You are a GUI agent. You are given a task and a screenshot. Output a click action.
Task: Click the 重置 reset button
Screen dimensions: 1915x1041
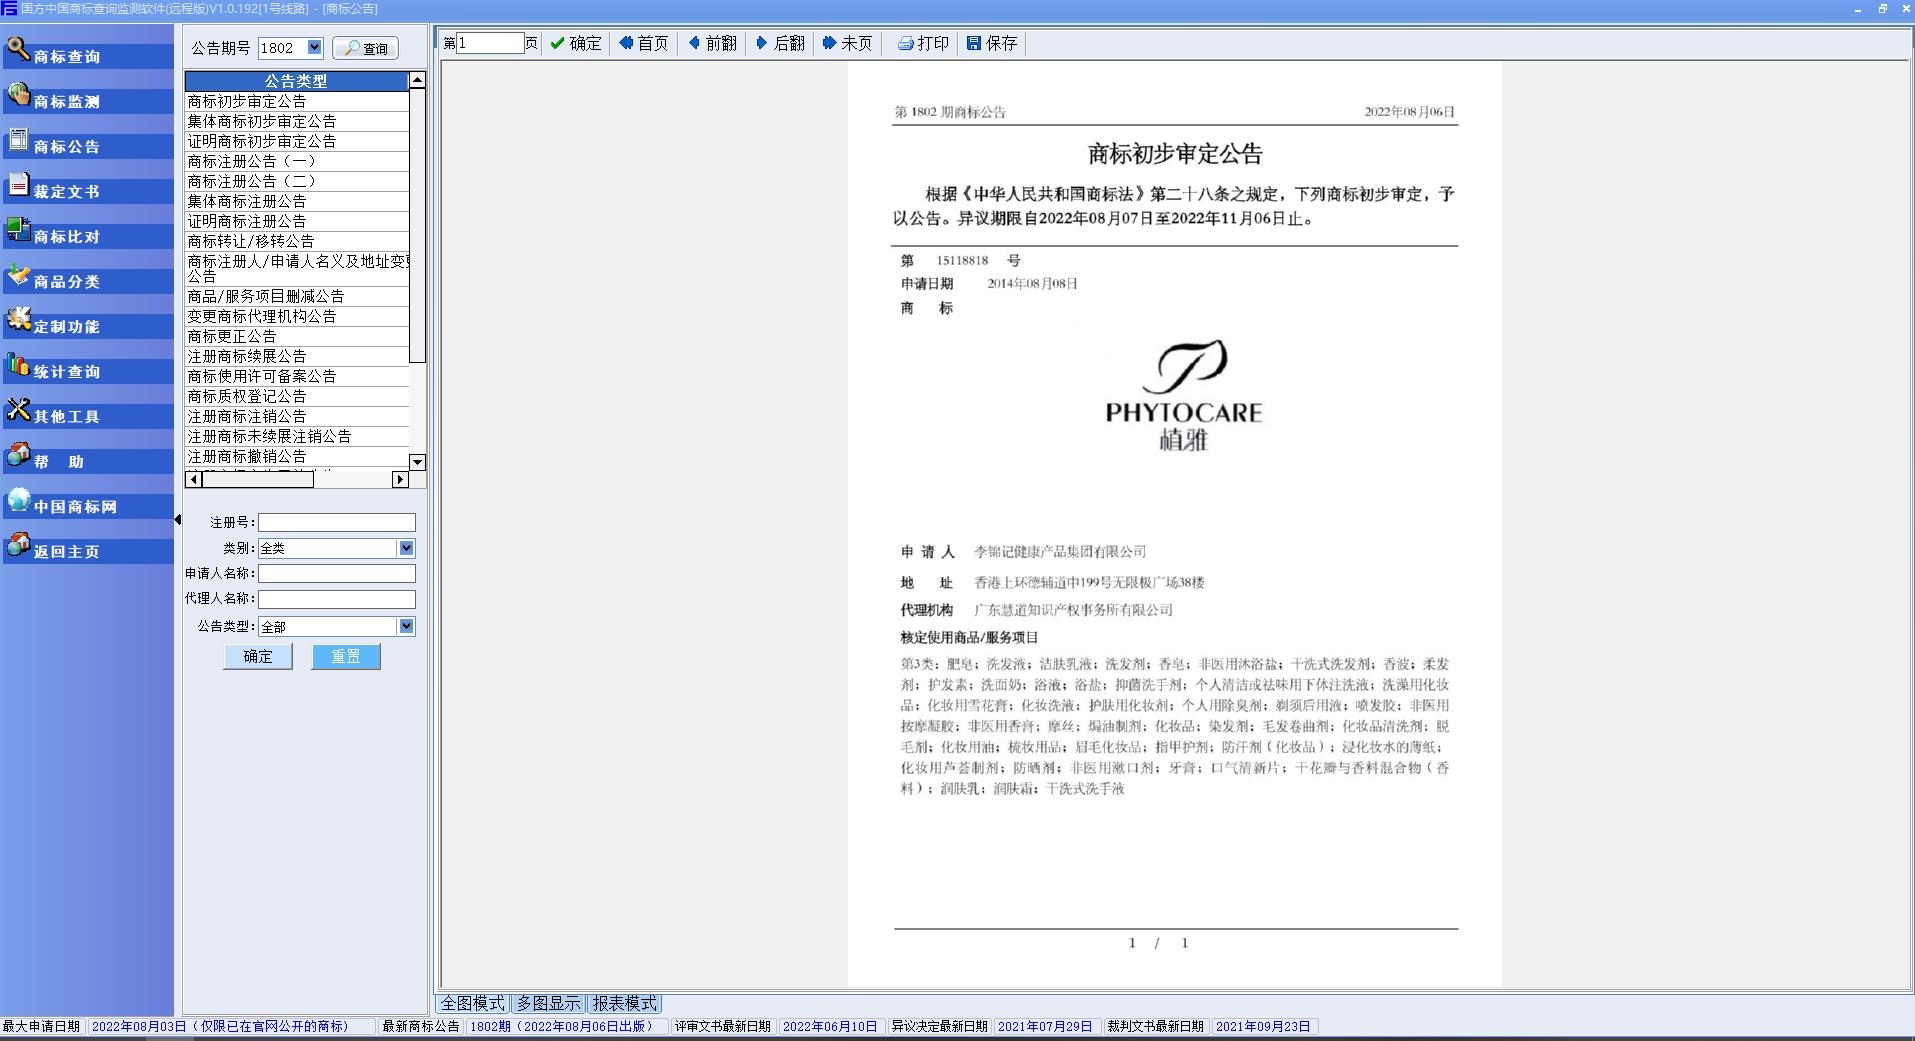pyautogui.click(x=346, y=656)
